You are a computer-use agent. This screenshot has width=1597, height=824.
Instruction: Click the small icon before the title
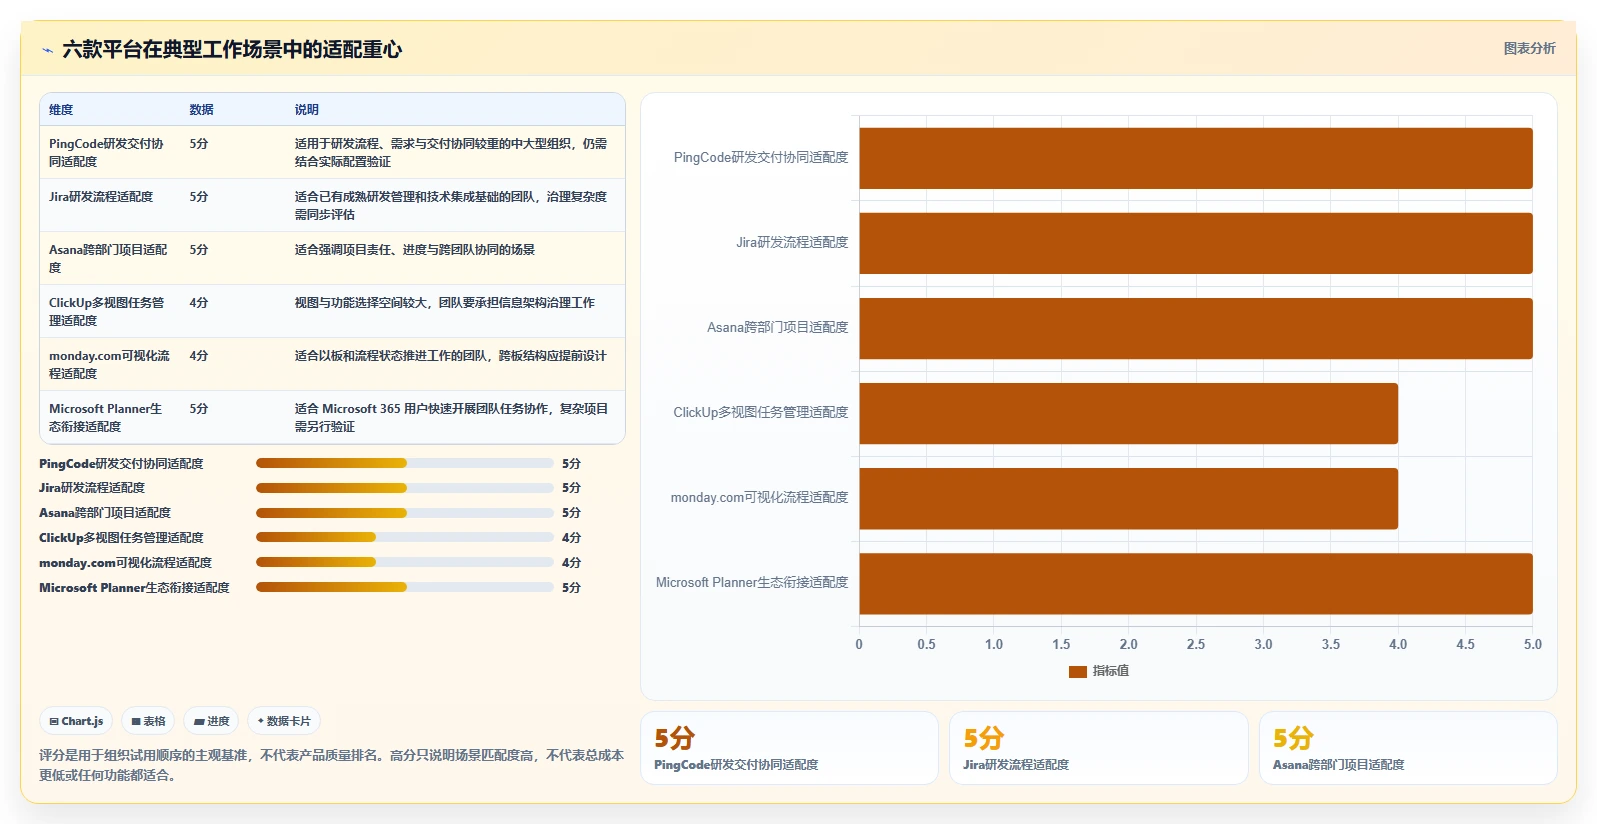(x=47, y=50)
